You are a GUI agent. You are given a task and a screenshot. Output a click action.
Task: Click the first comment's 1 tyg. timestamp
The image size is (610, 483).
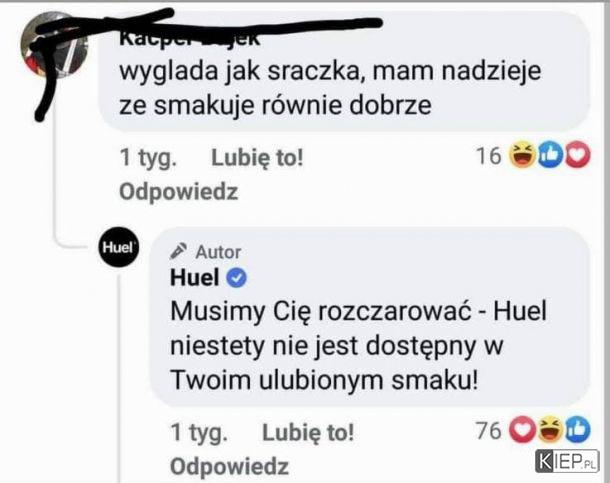(x=148, y=158)
